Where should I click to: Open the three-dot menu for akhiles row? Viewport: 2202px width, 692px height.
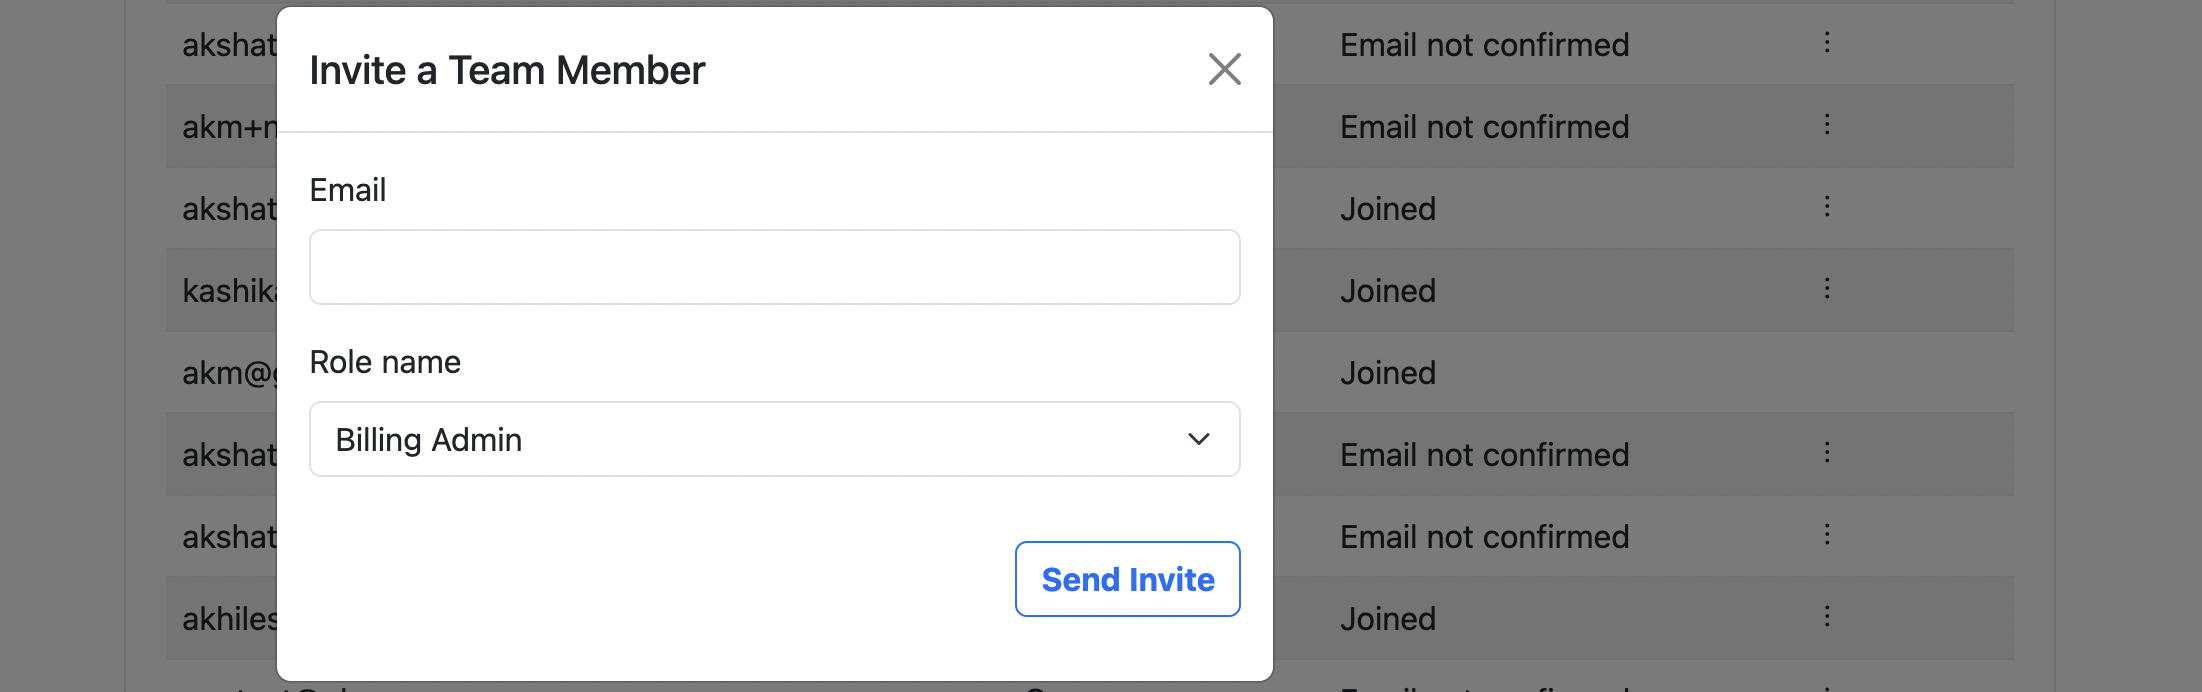1826,617
